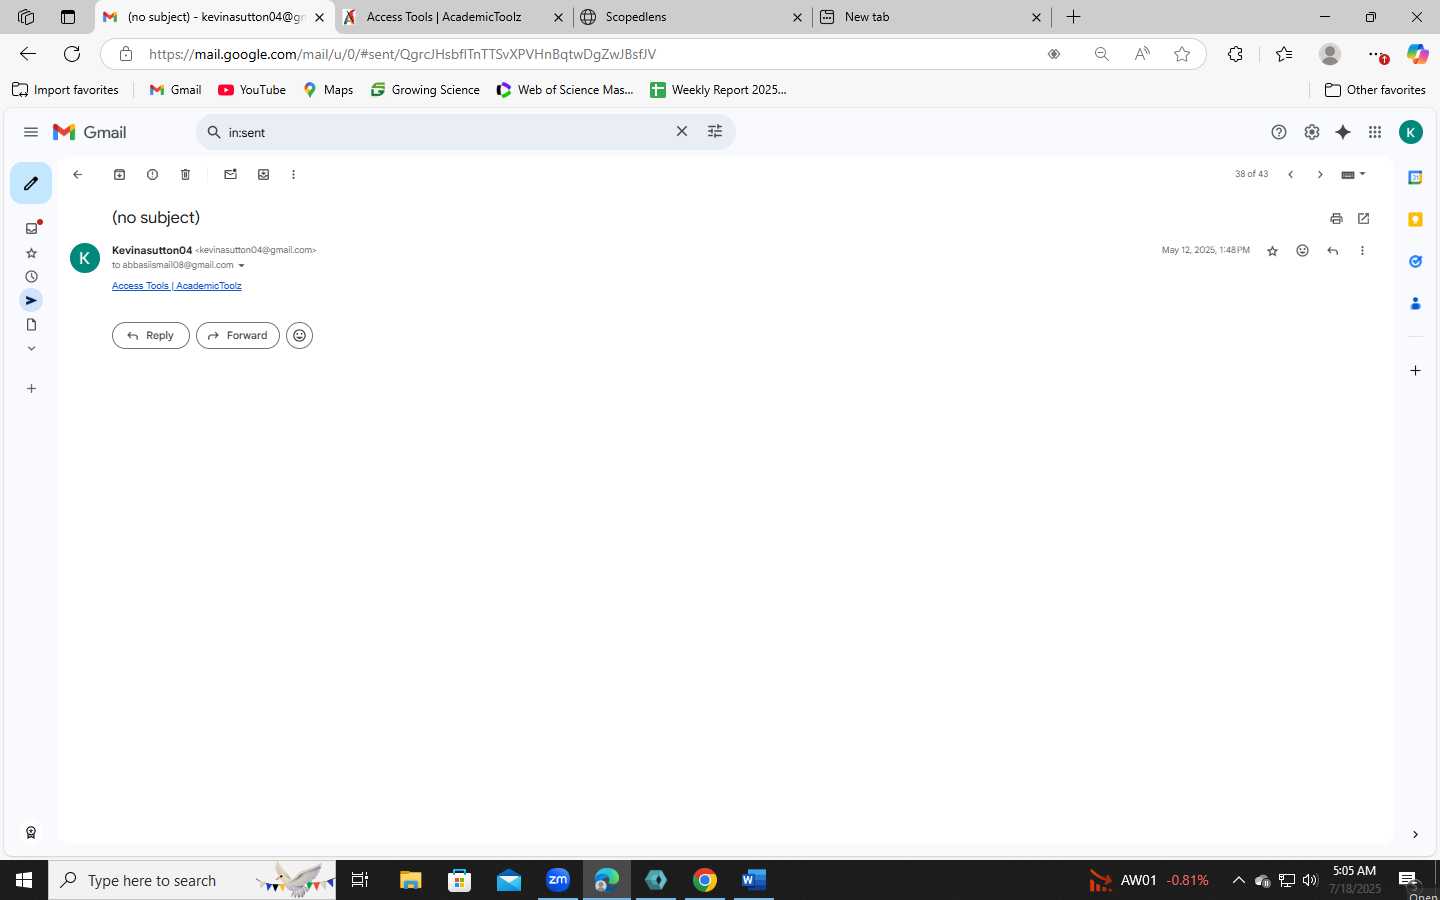Open Weekly Report 2025 bookmark

coord(718,90)
